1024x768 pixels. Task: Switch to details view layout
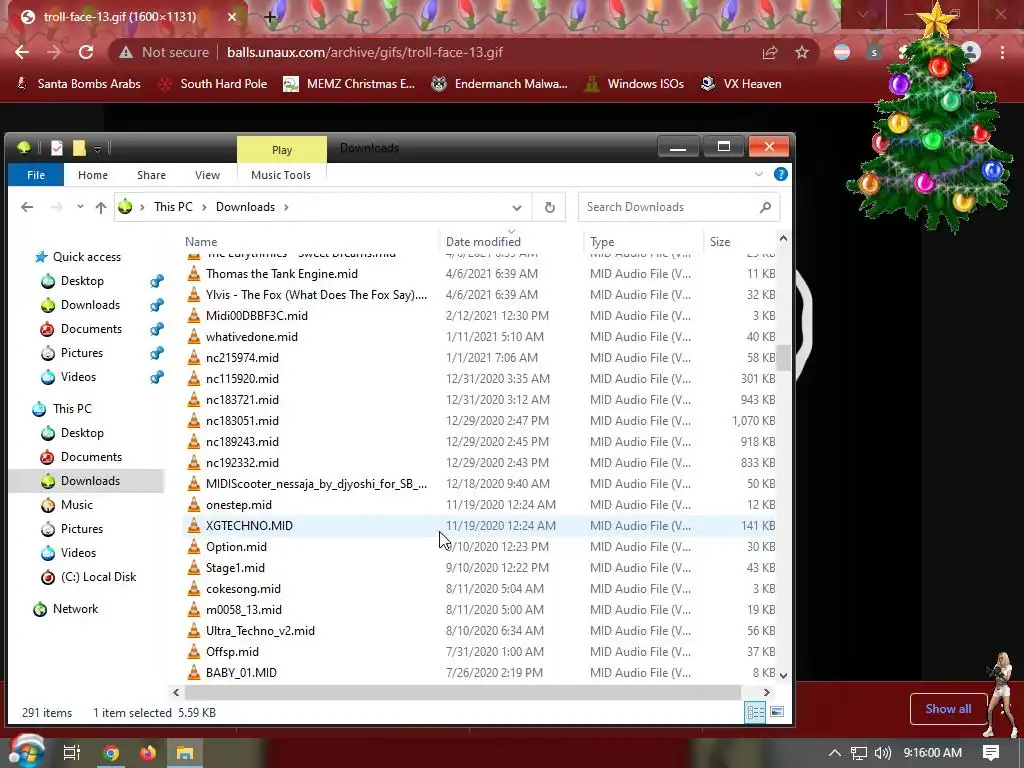coord(755,712)
